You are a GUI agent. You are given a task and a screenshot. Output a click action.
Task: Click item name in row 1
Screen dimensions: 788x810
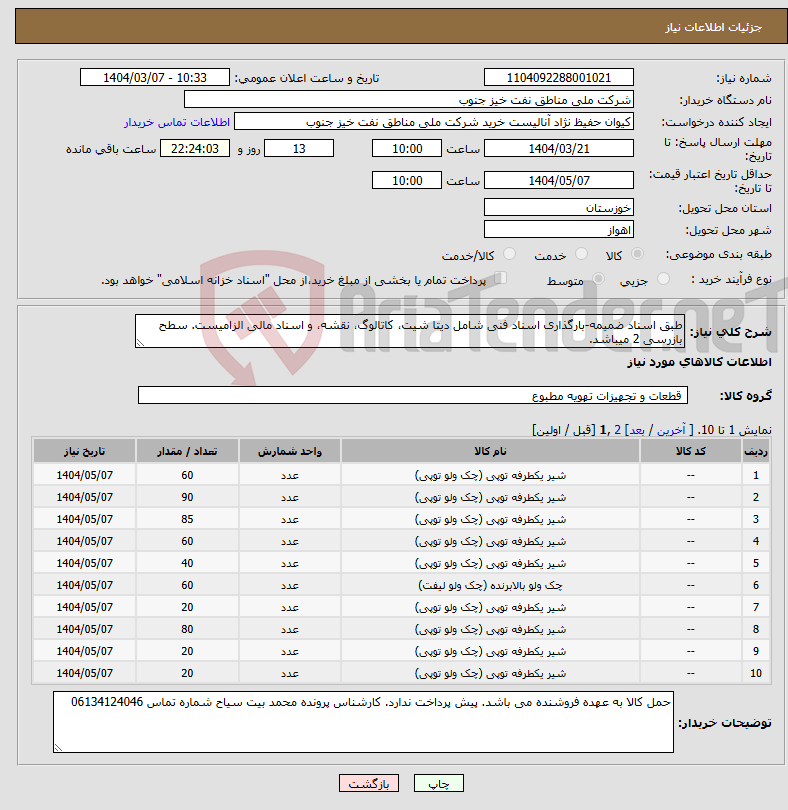coord(490,475)
